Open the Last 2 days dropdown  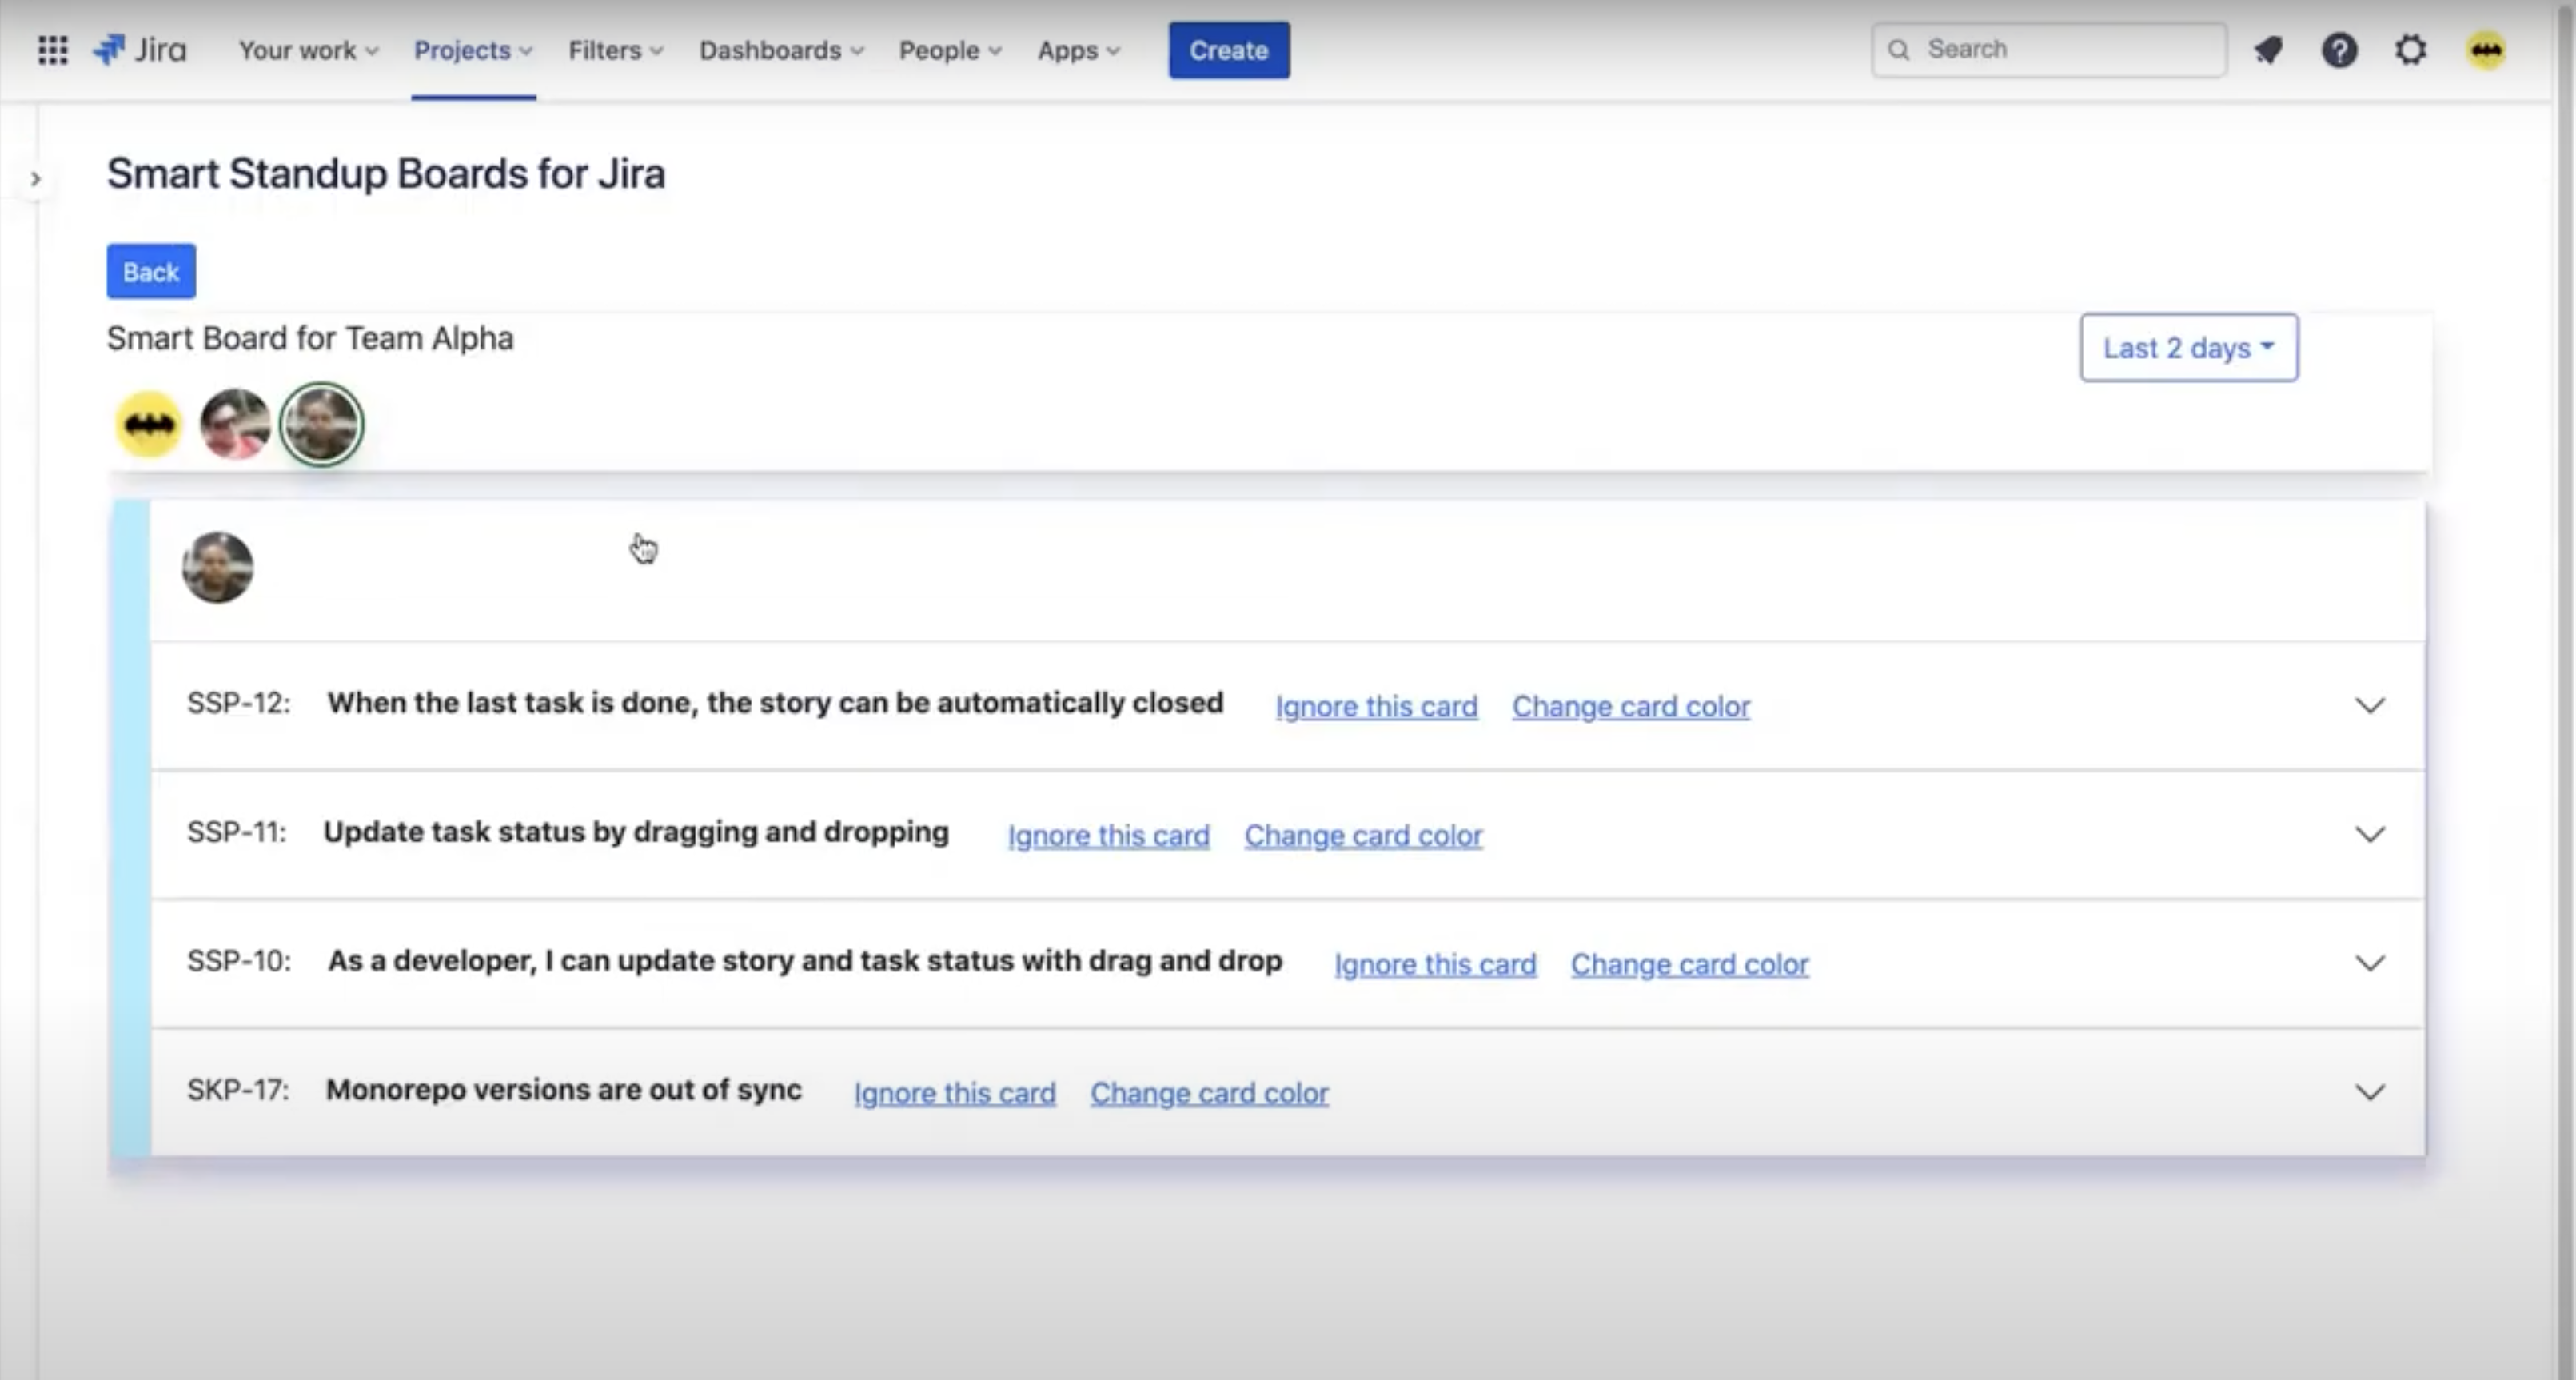(x=2188, y=348)
